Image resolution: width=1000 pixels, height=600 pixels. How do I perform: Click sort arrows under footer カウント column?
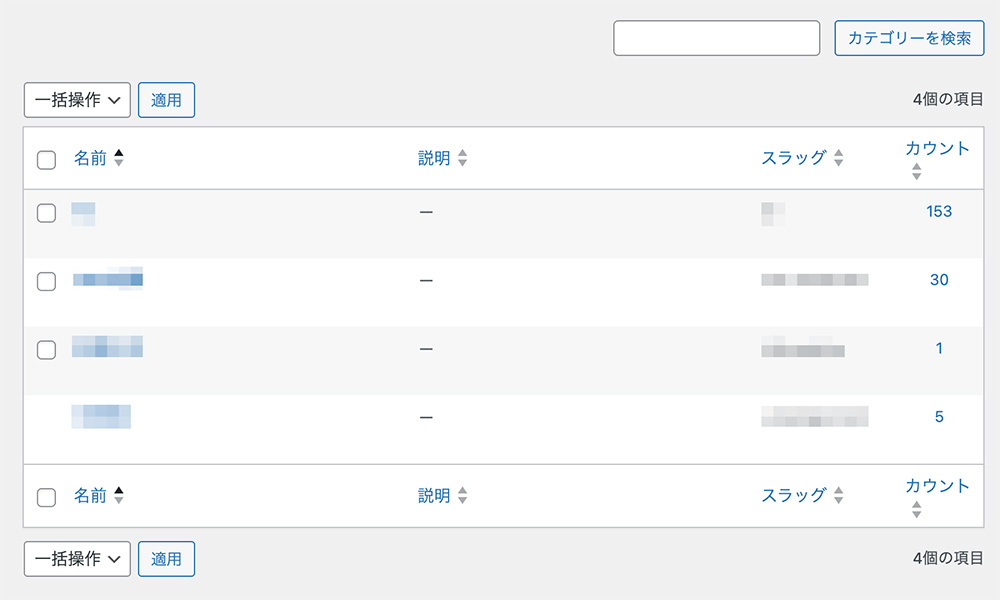click(x=916, y=509)
